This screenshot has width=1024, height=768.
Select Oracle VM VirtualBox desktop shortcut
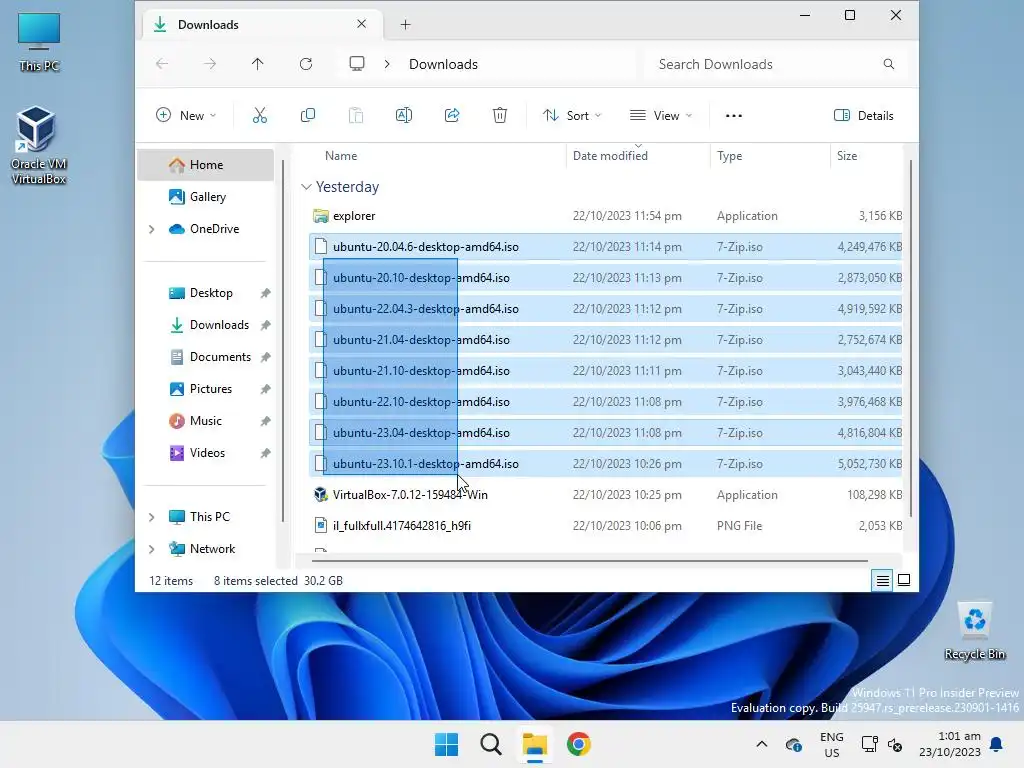click(39, 145)
